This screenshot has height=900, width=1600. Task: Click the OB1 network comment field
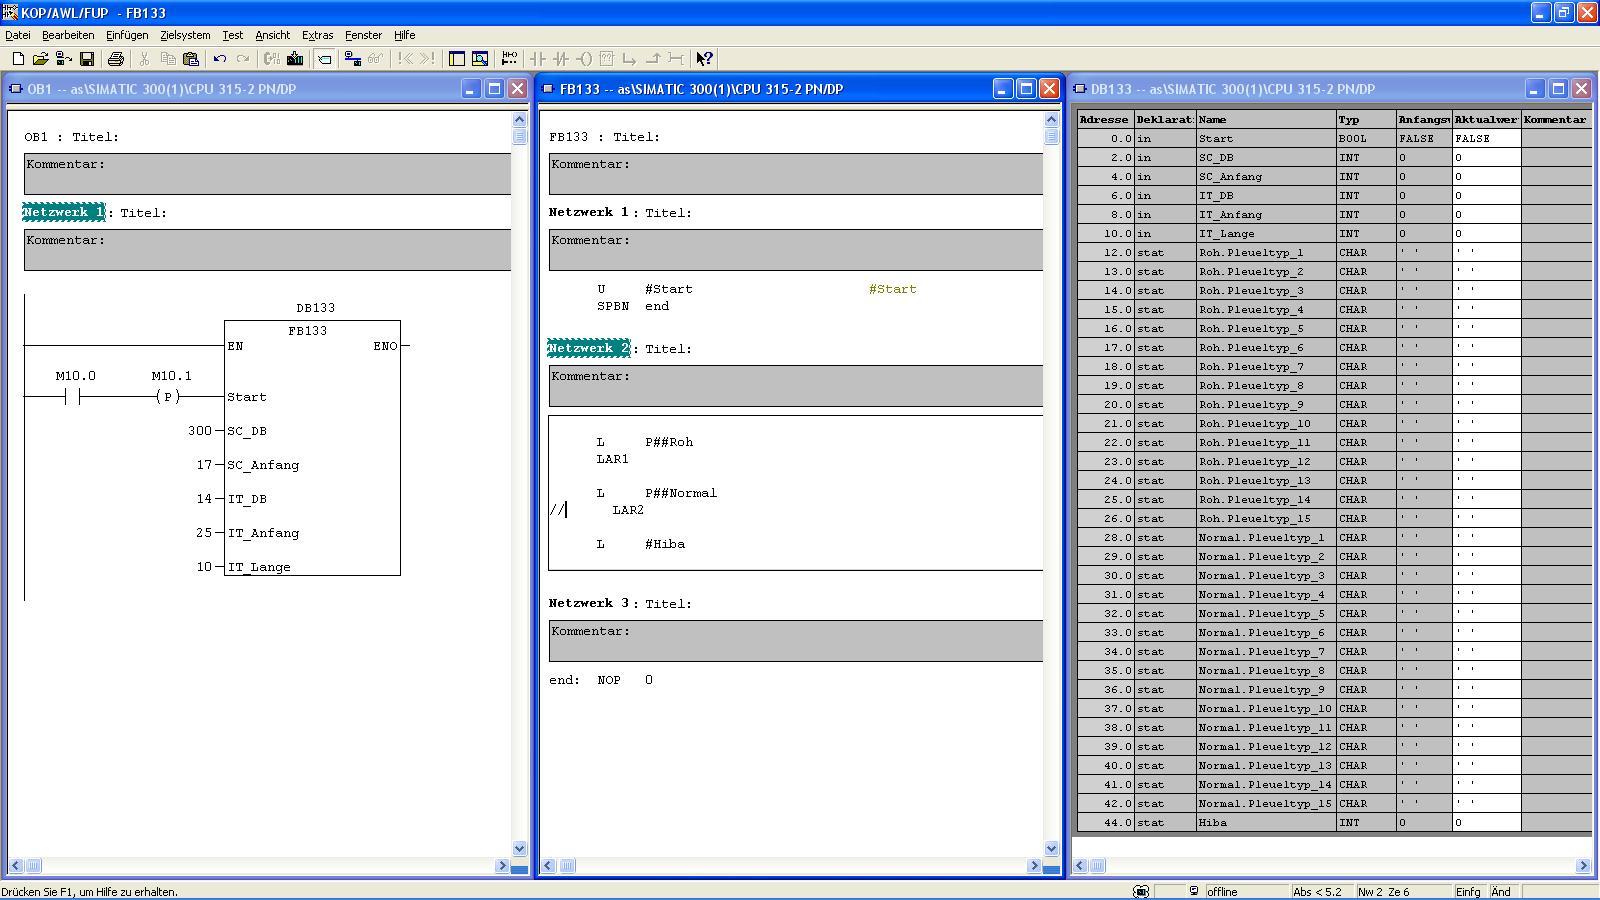(267, 249)
